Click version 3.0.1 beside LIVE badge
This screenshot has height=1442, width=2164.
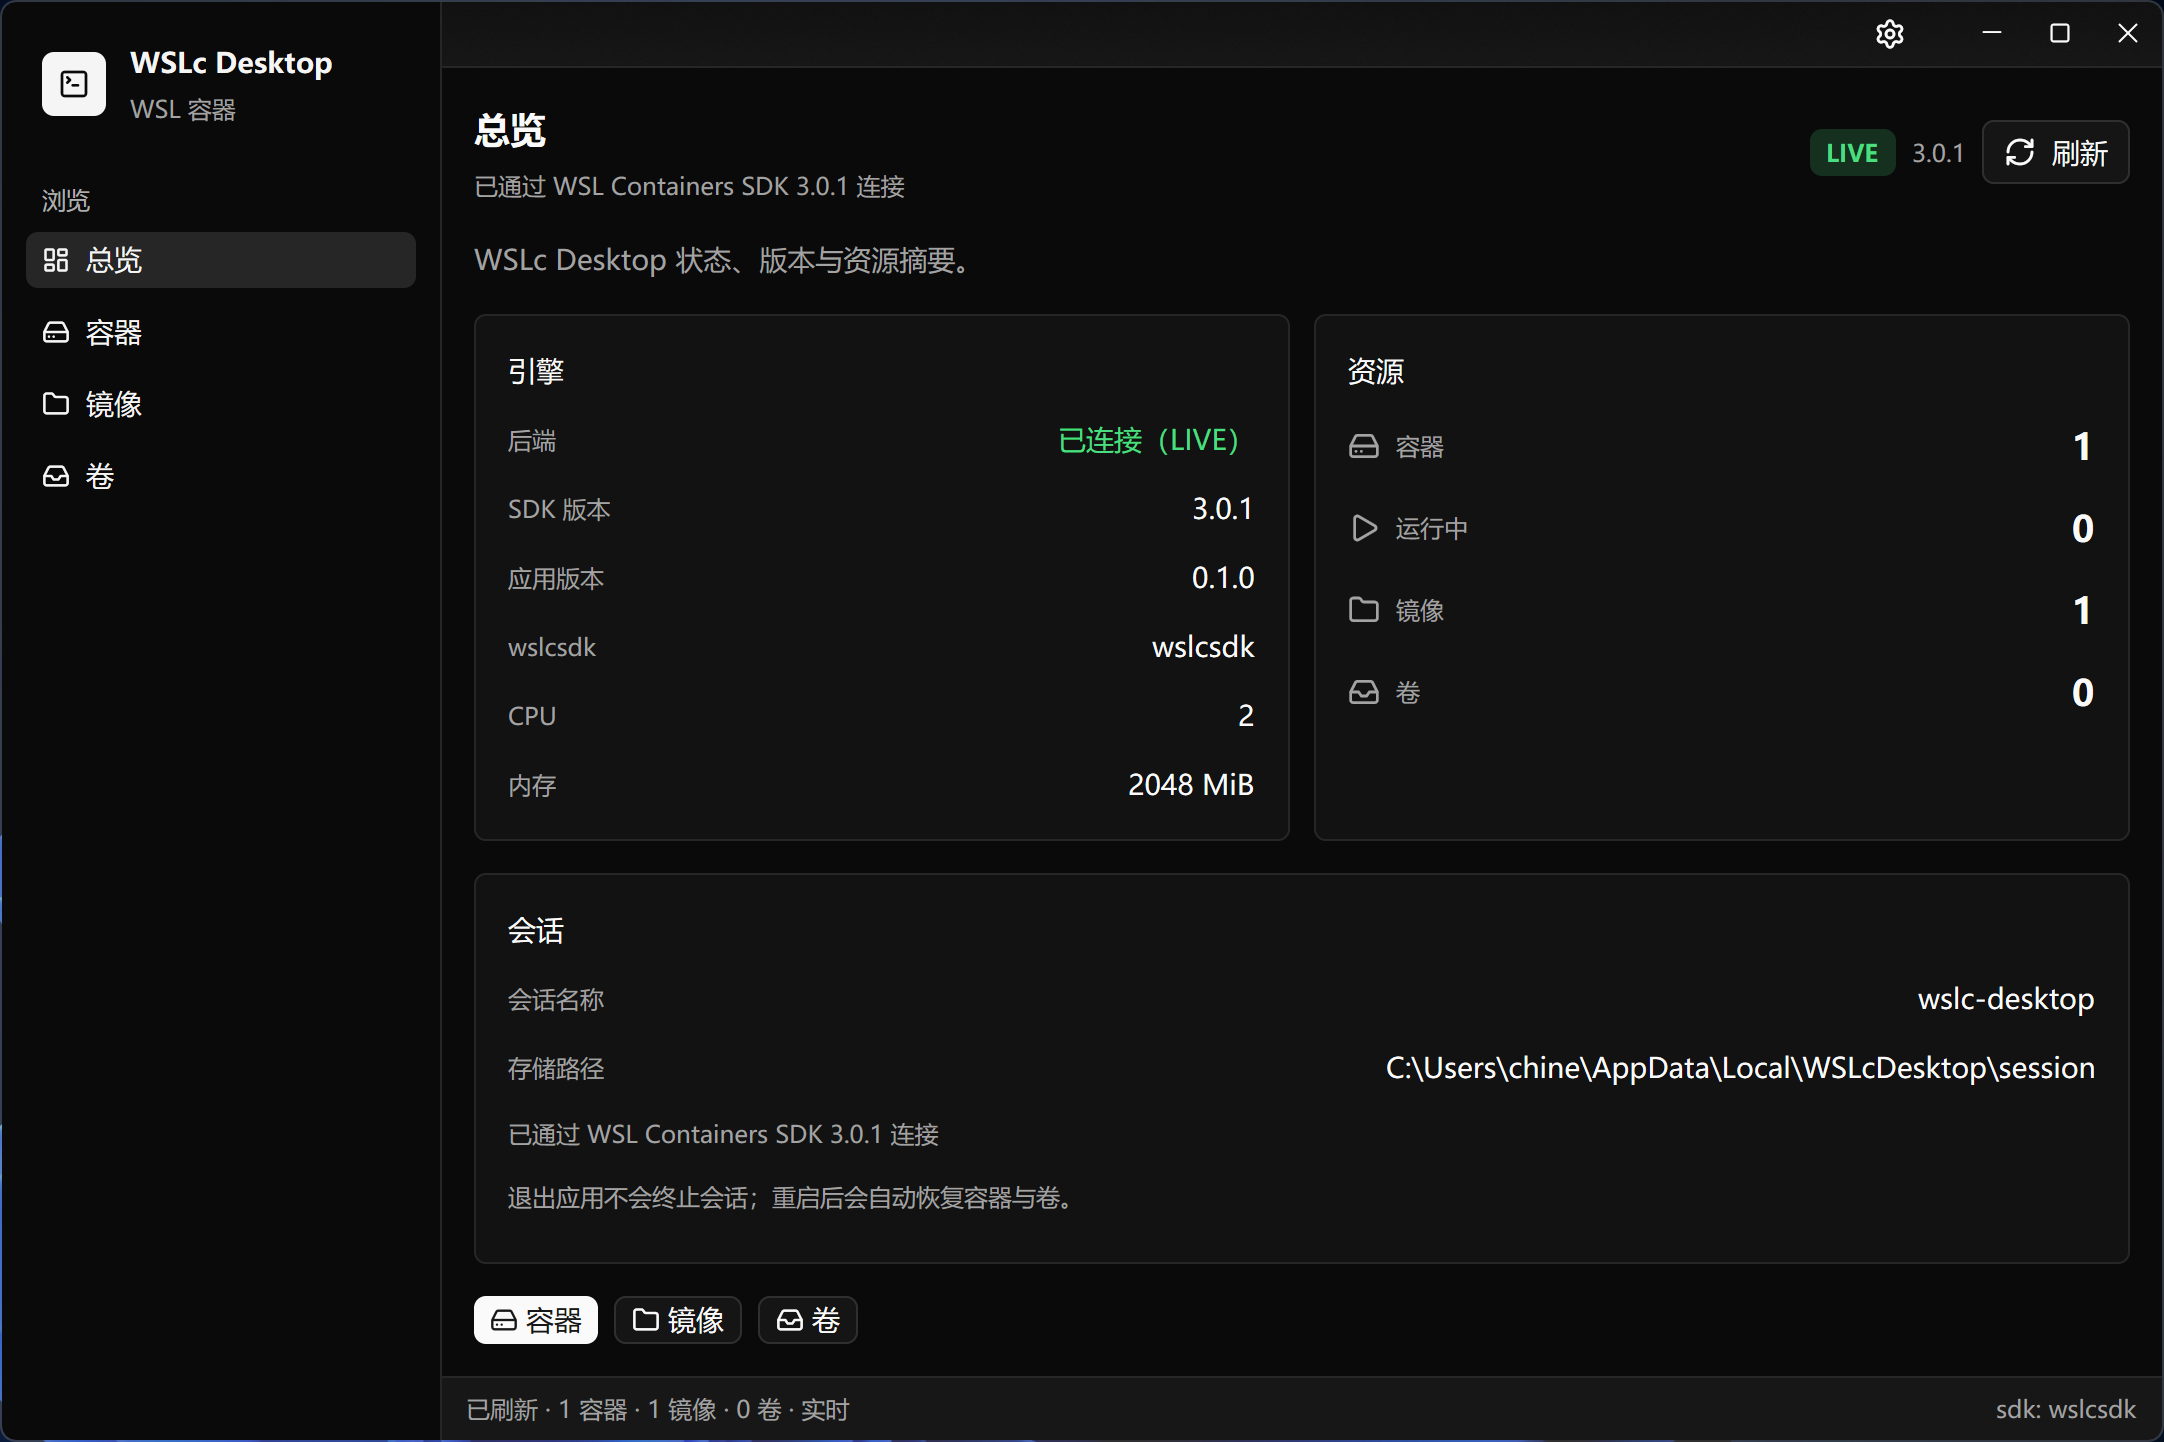pos(1938,153)
